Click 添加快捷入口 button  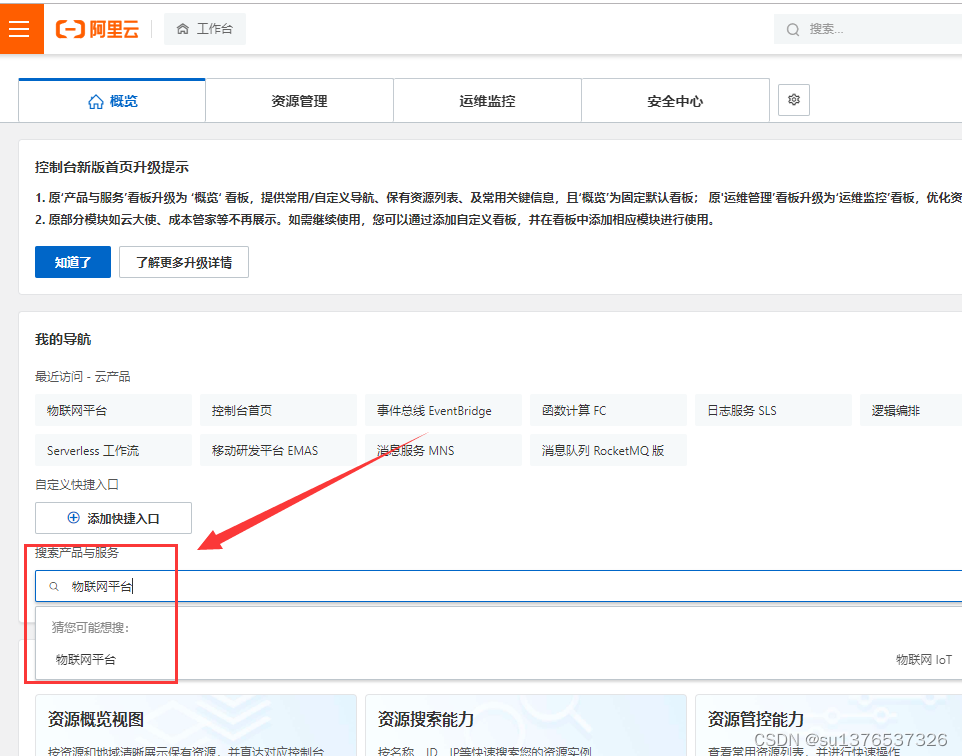tap(114, 518)
